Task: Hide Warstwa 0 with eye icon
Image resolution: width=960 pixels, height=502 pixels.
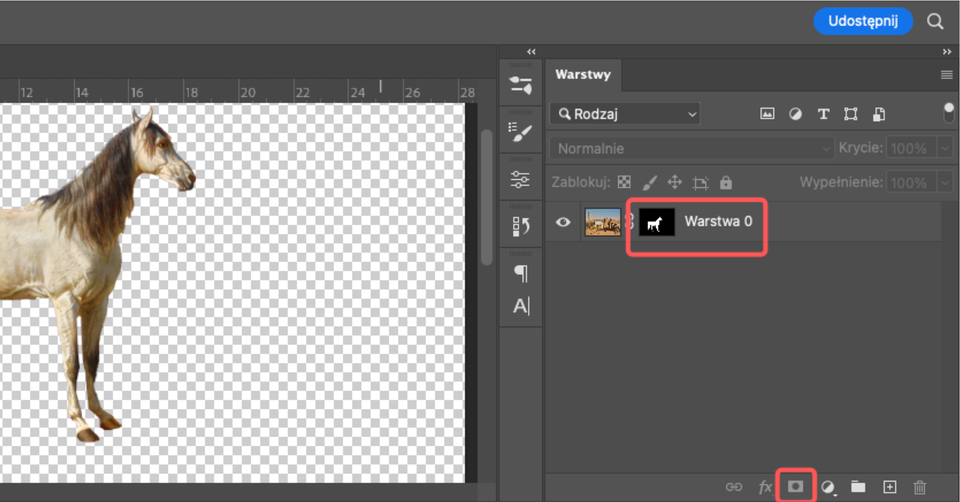Action: tap(563, 222)
